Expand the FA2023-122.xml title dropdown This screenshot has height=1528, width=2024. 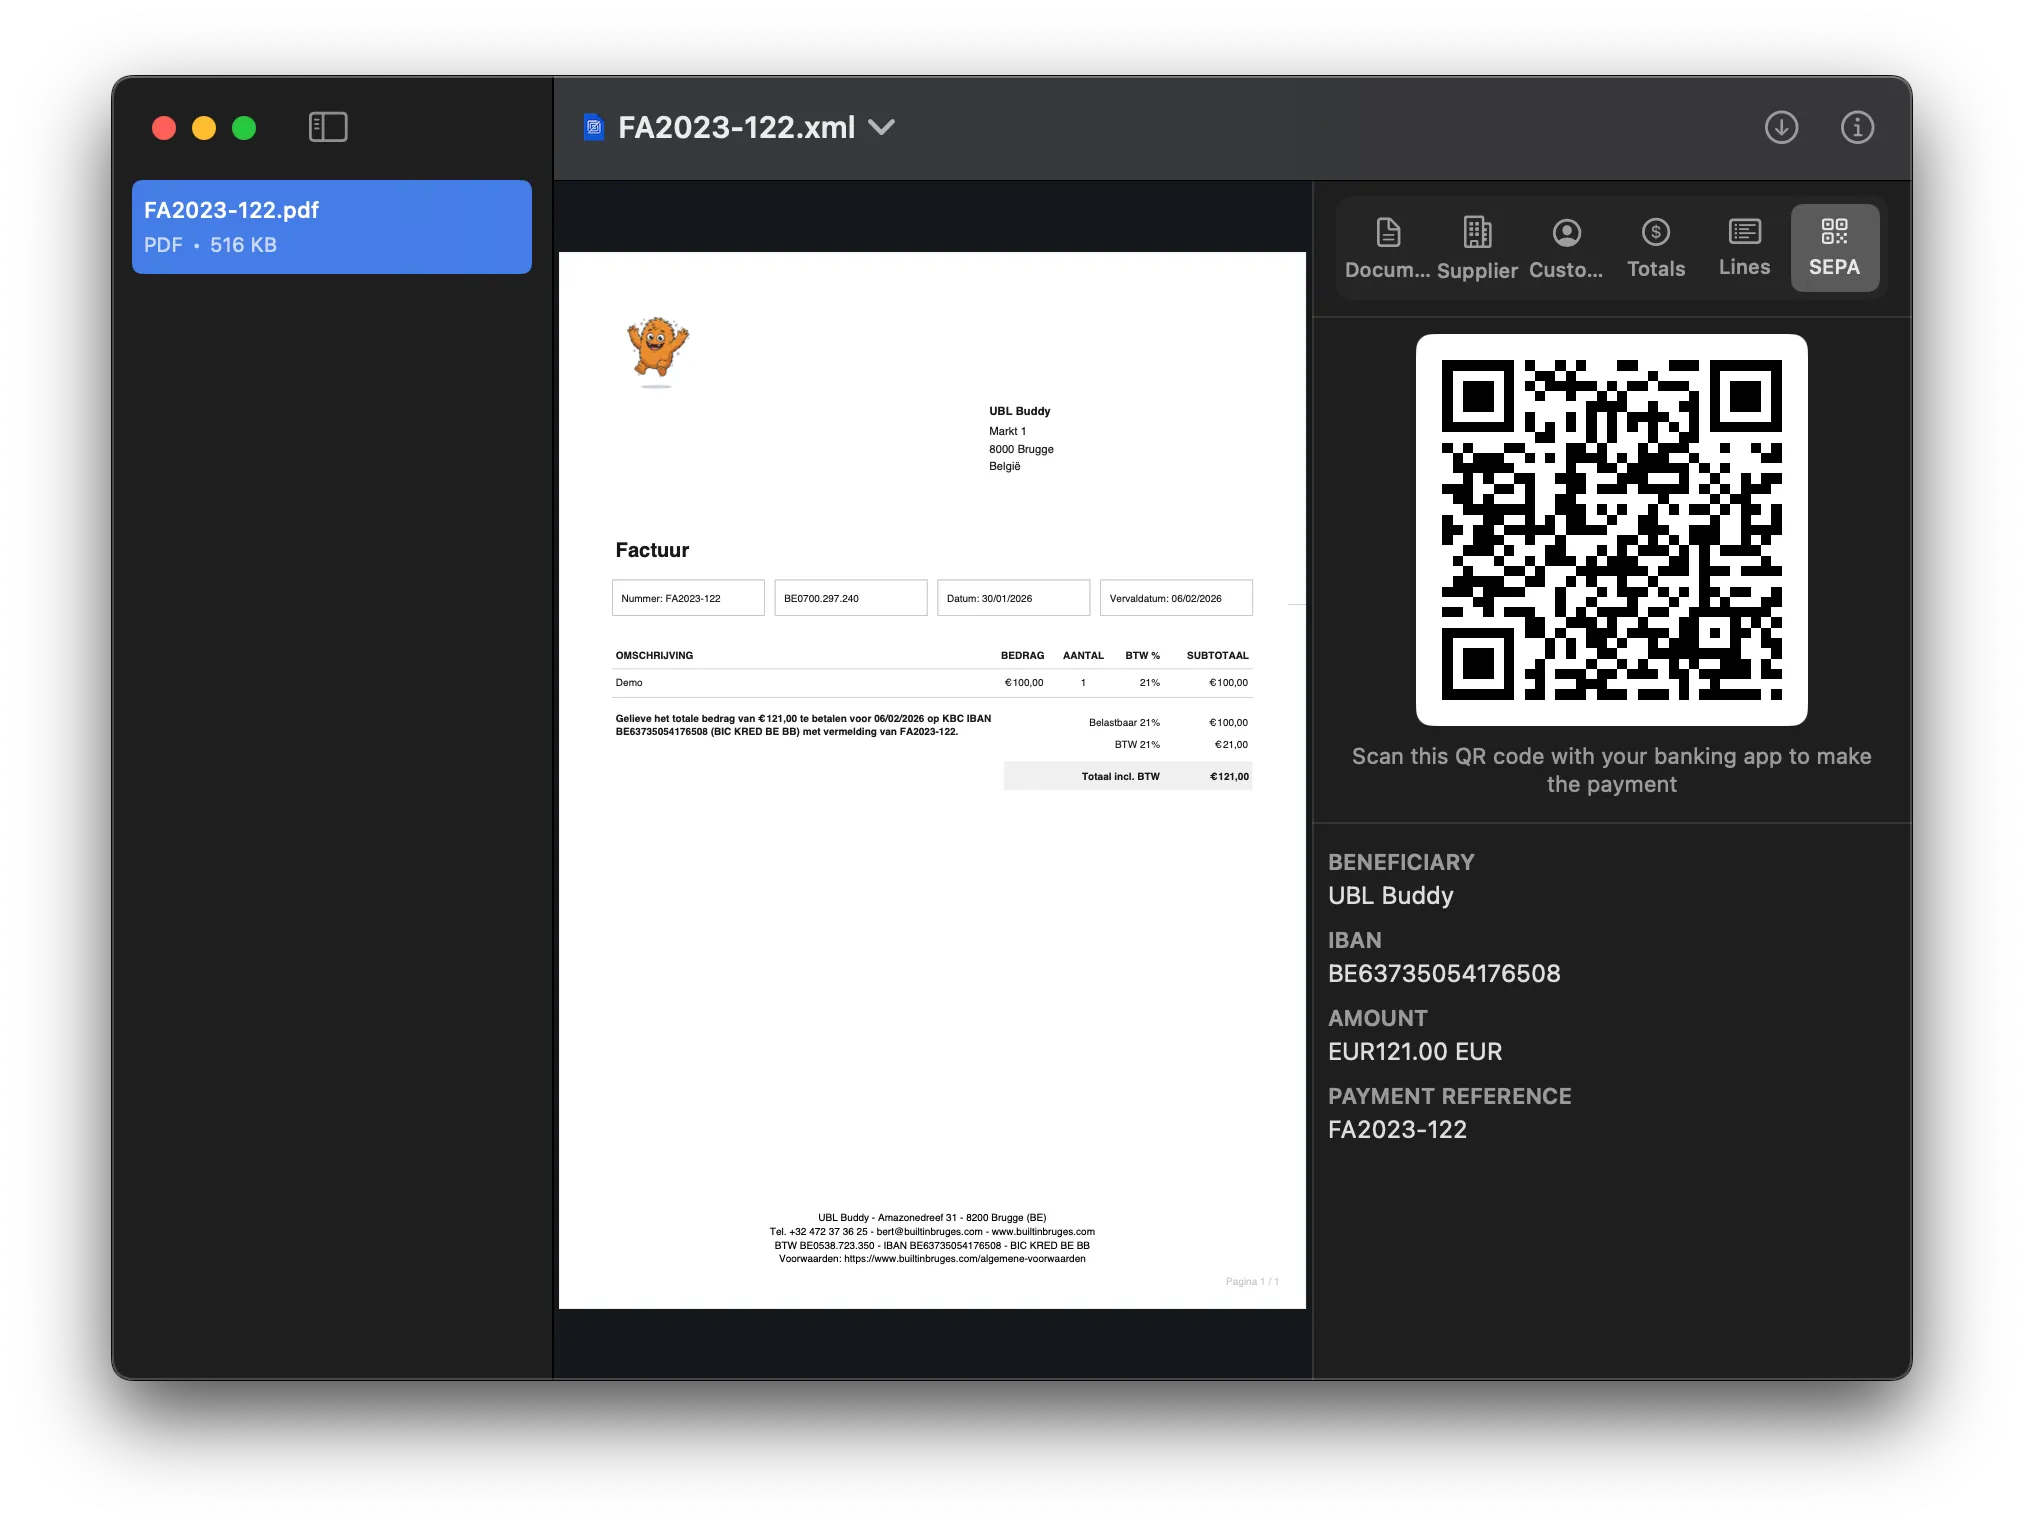883,128
